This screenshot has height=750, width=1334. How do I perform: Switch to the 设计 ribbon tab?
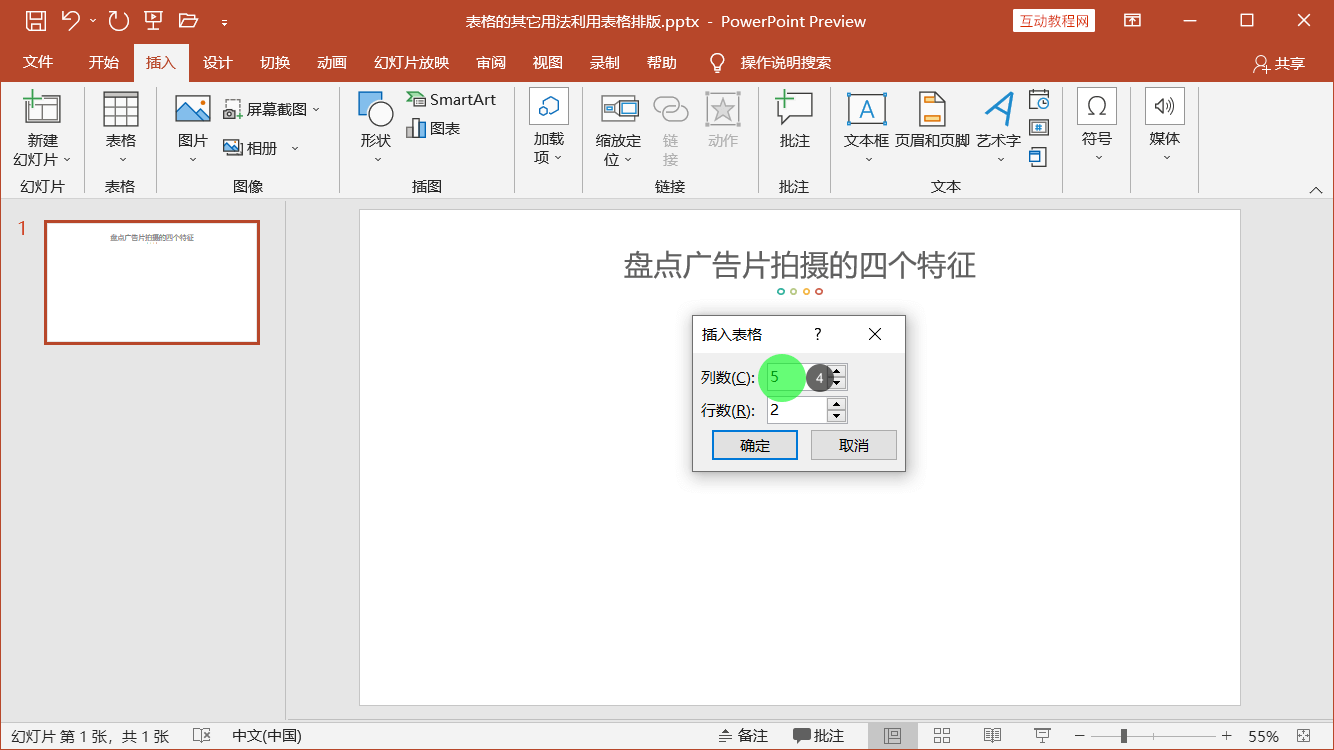218,62
